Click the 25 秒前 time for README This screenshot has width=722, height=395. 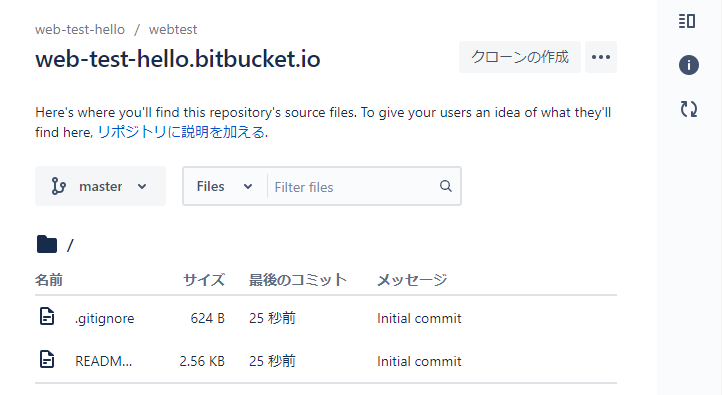272,361
